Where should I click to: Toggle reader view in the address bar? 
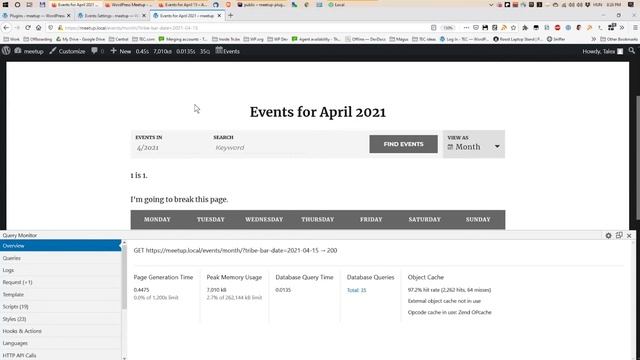433,28
